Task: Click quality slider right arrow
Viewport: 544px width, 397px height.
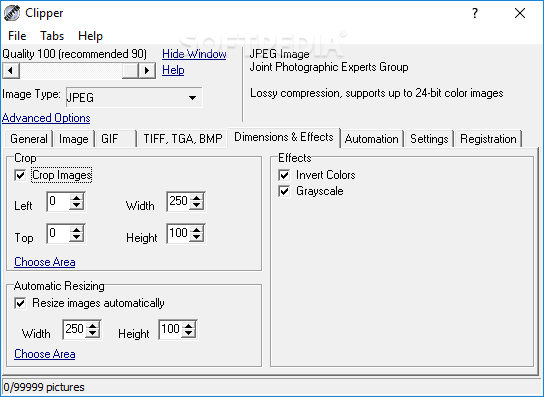Action: pyautogui.click(x=147, y=70)
